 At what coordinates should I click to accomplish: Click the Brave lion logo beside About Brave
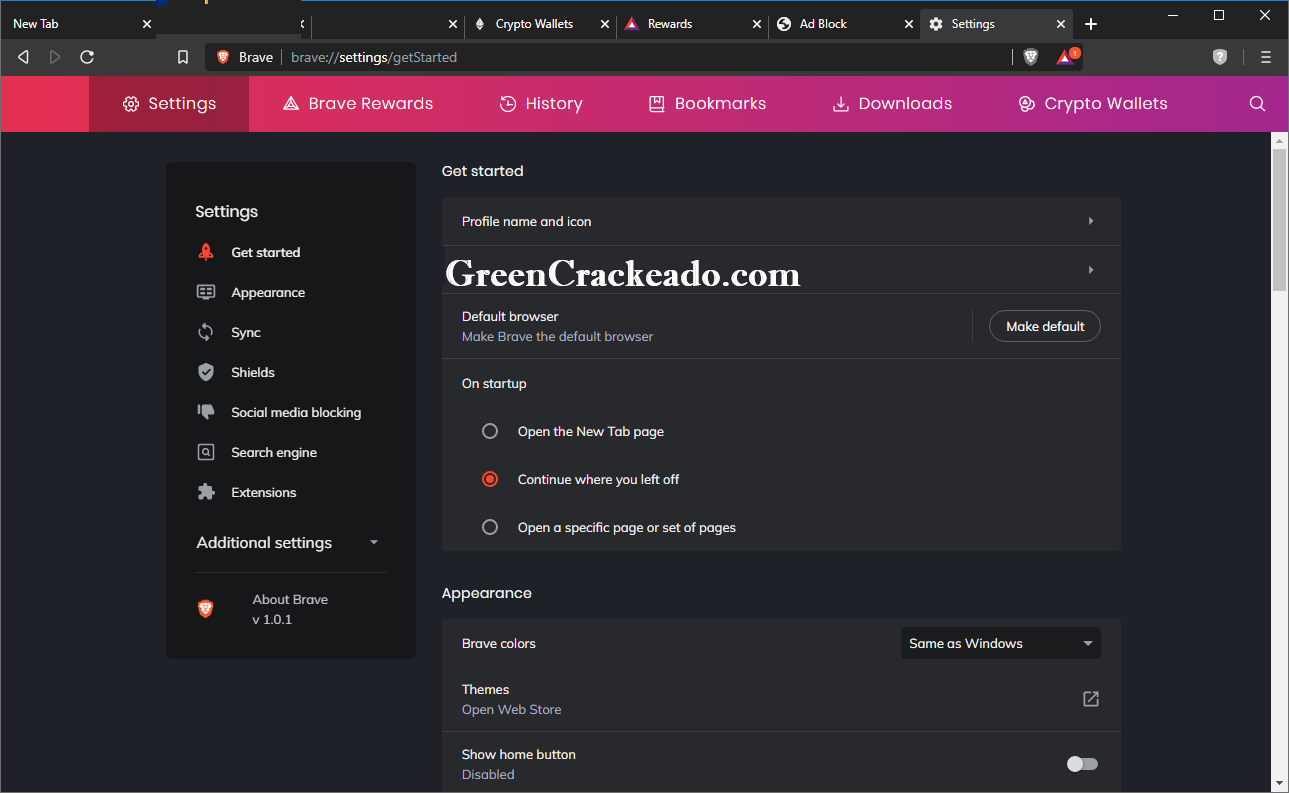tap(206, 608)
